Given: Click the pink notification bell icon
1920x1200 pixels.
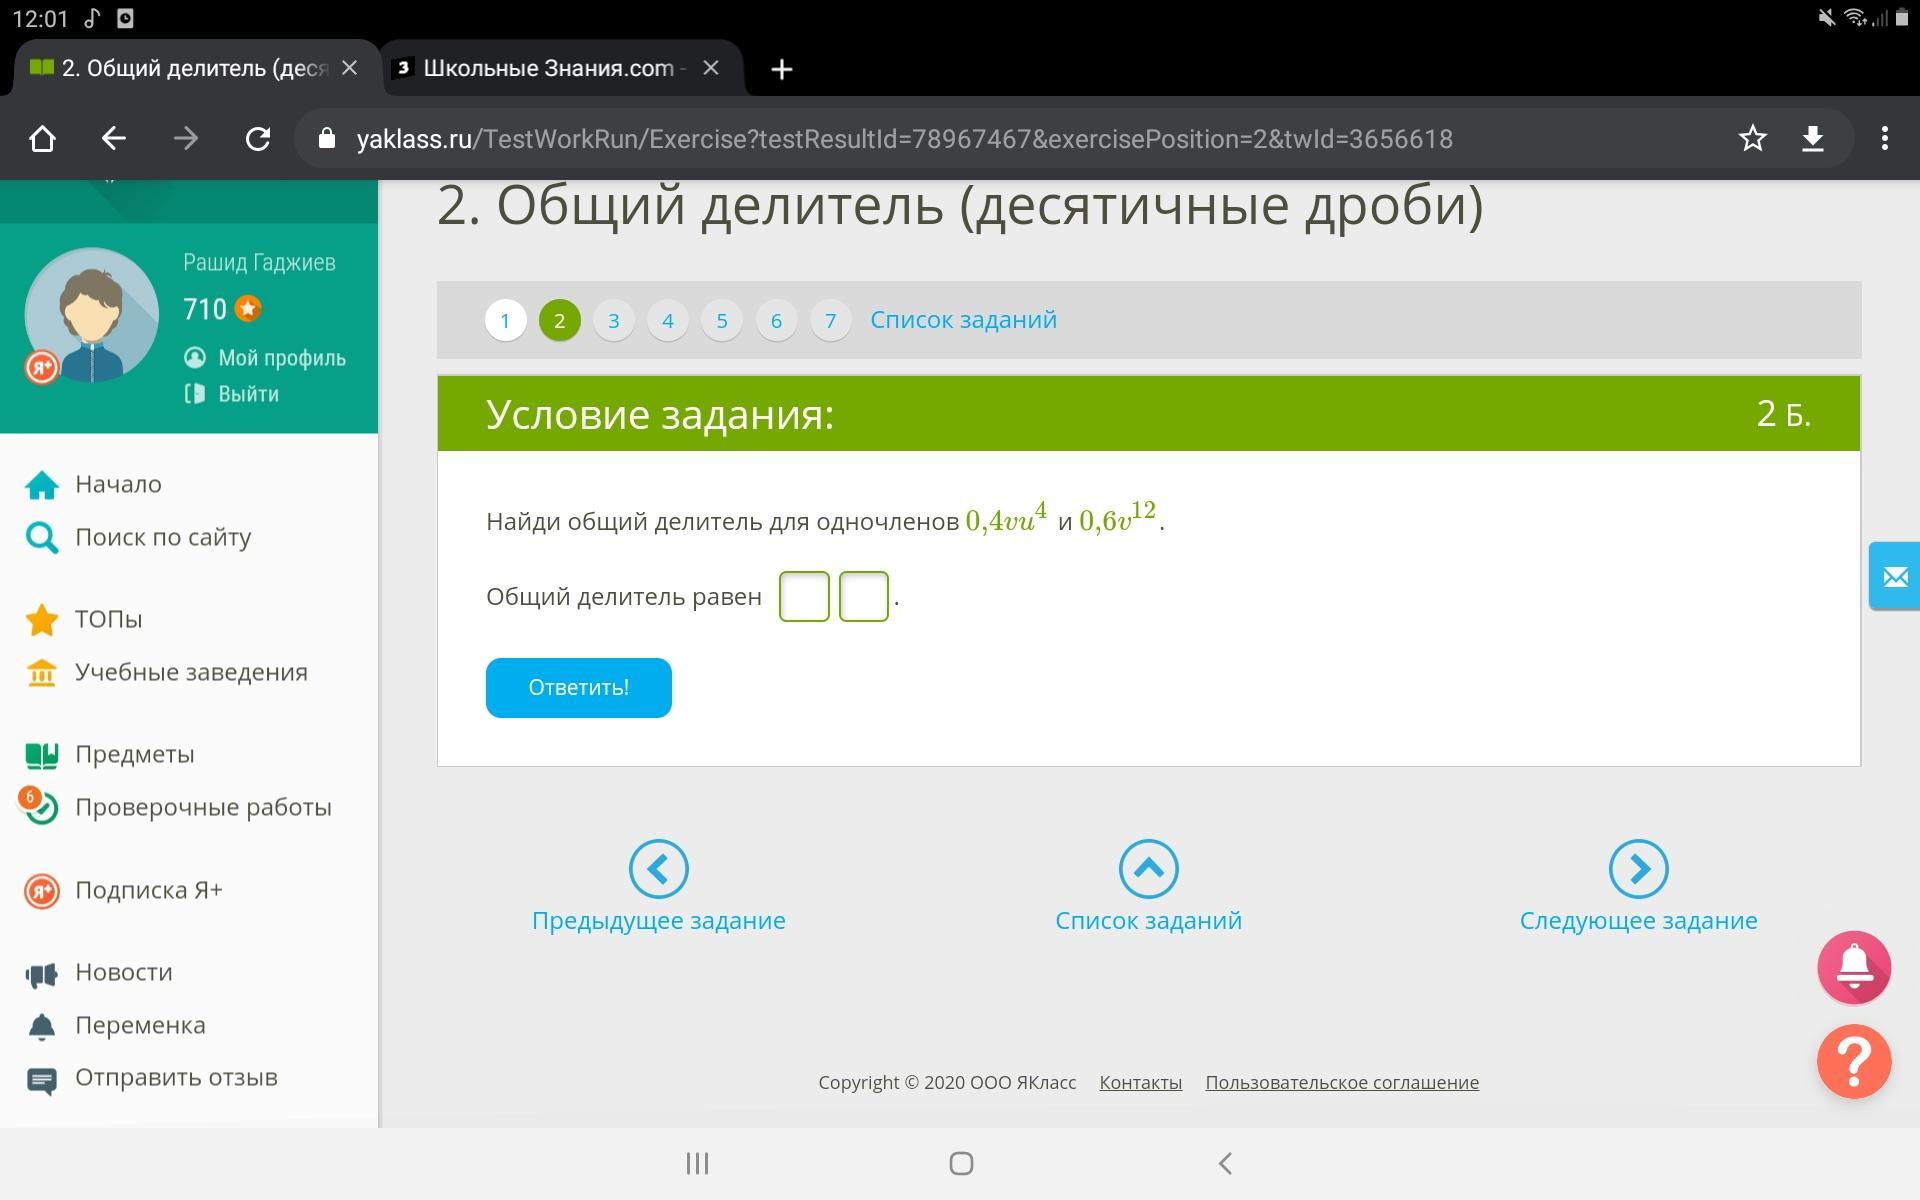Looking at the screenshot, I should click(1853, 967).
